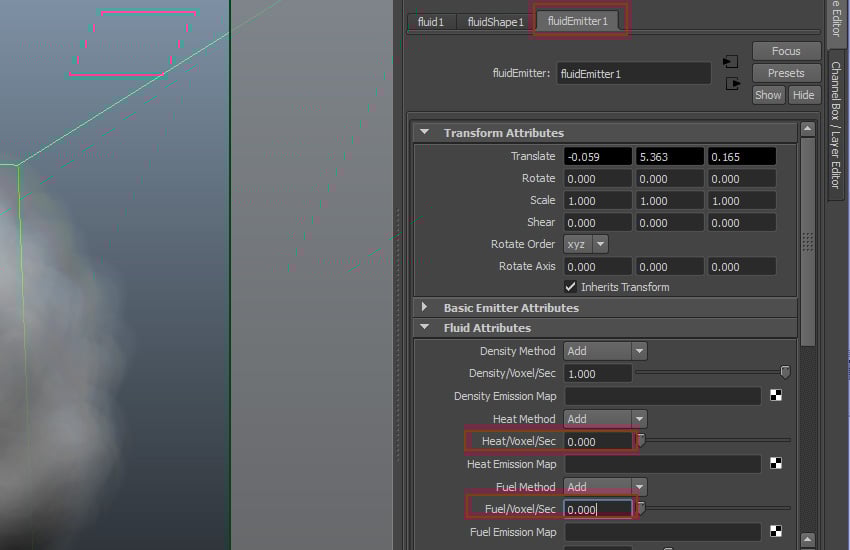Click the Heat/Voxel/Sec label

click(518, 441)
